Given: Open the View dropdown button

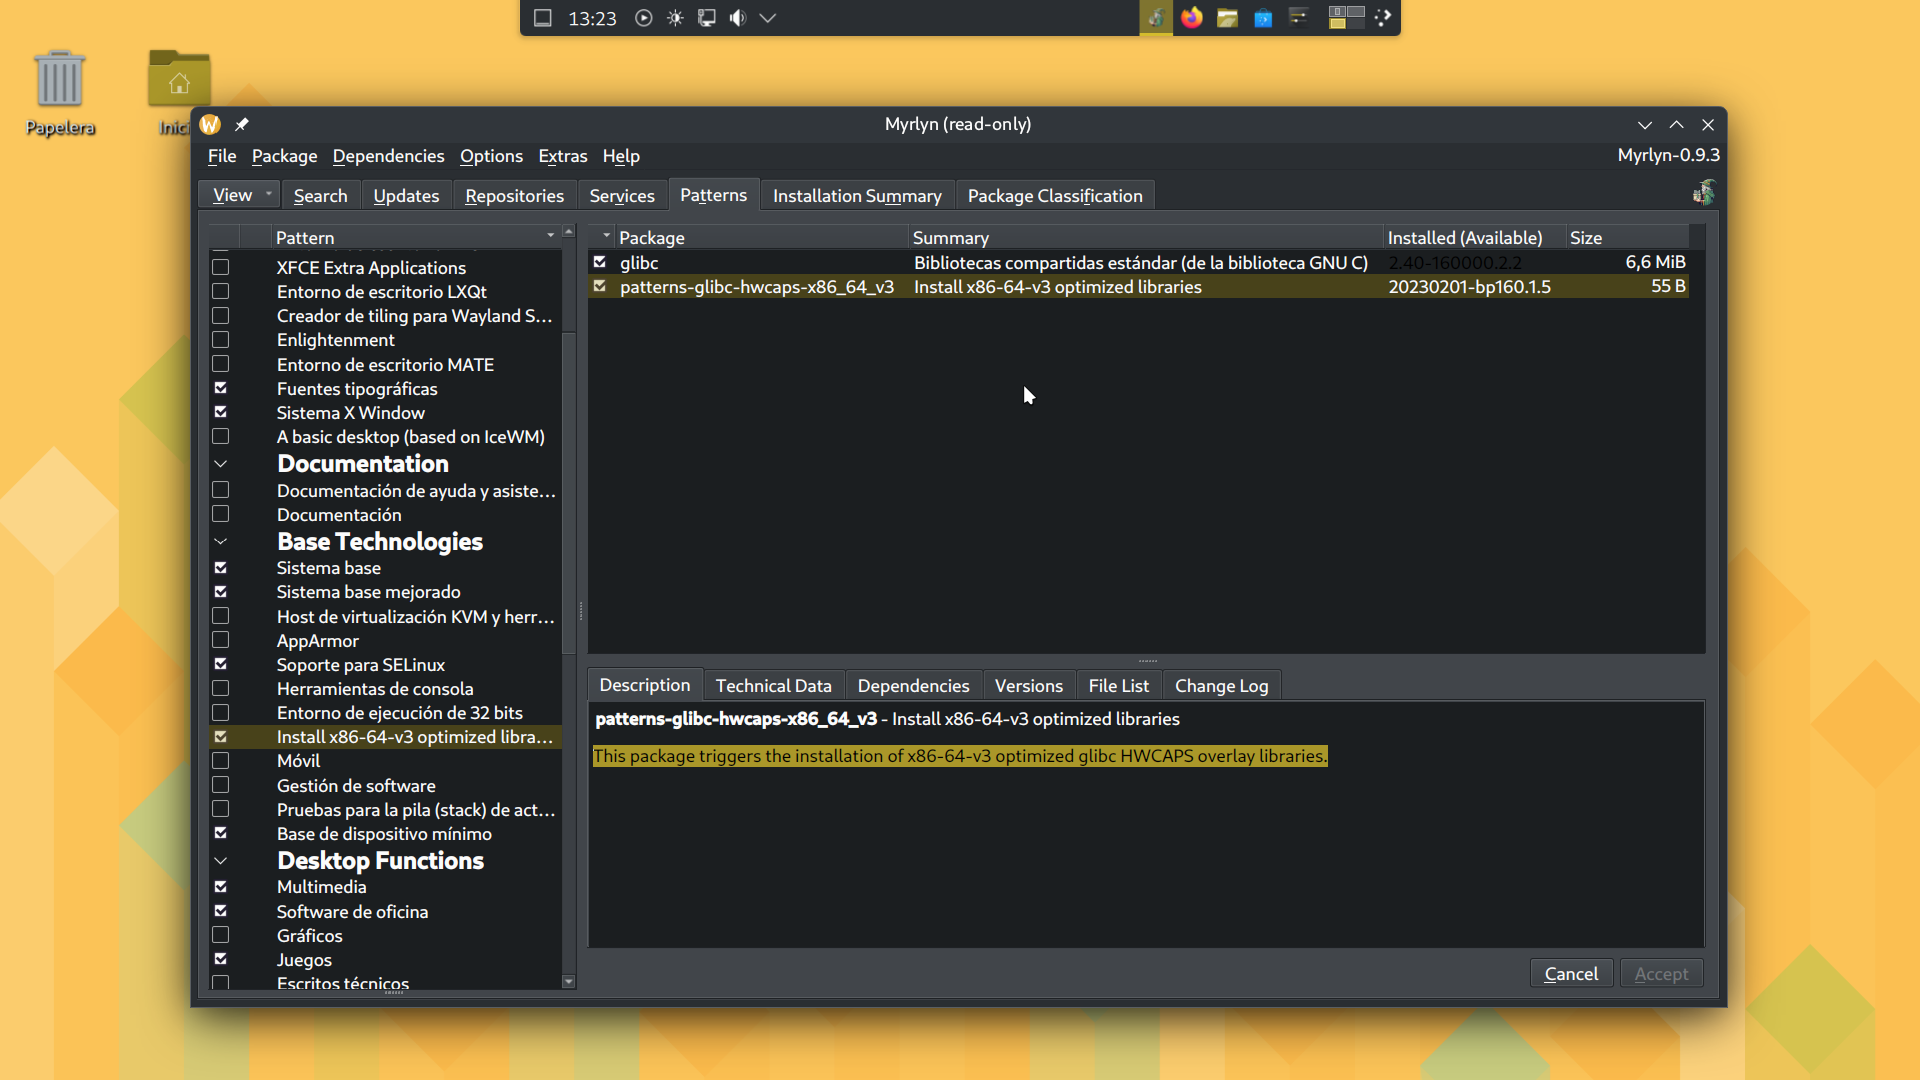Looking at the screenshot, I should point(240,195).
